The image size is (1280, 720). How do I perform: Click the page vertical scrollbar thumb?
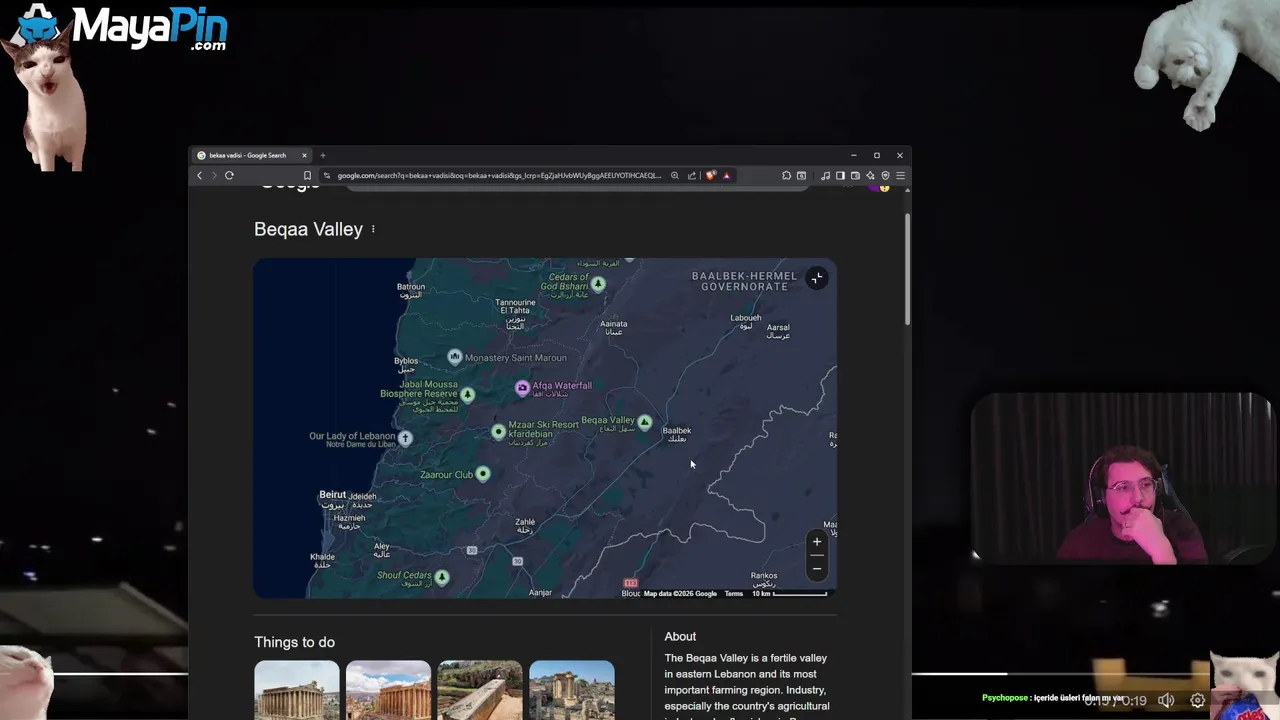pos(908,270)
